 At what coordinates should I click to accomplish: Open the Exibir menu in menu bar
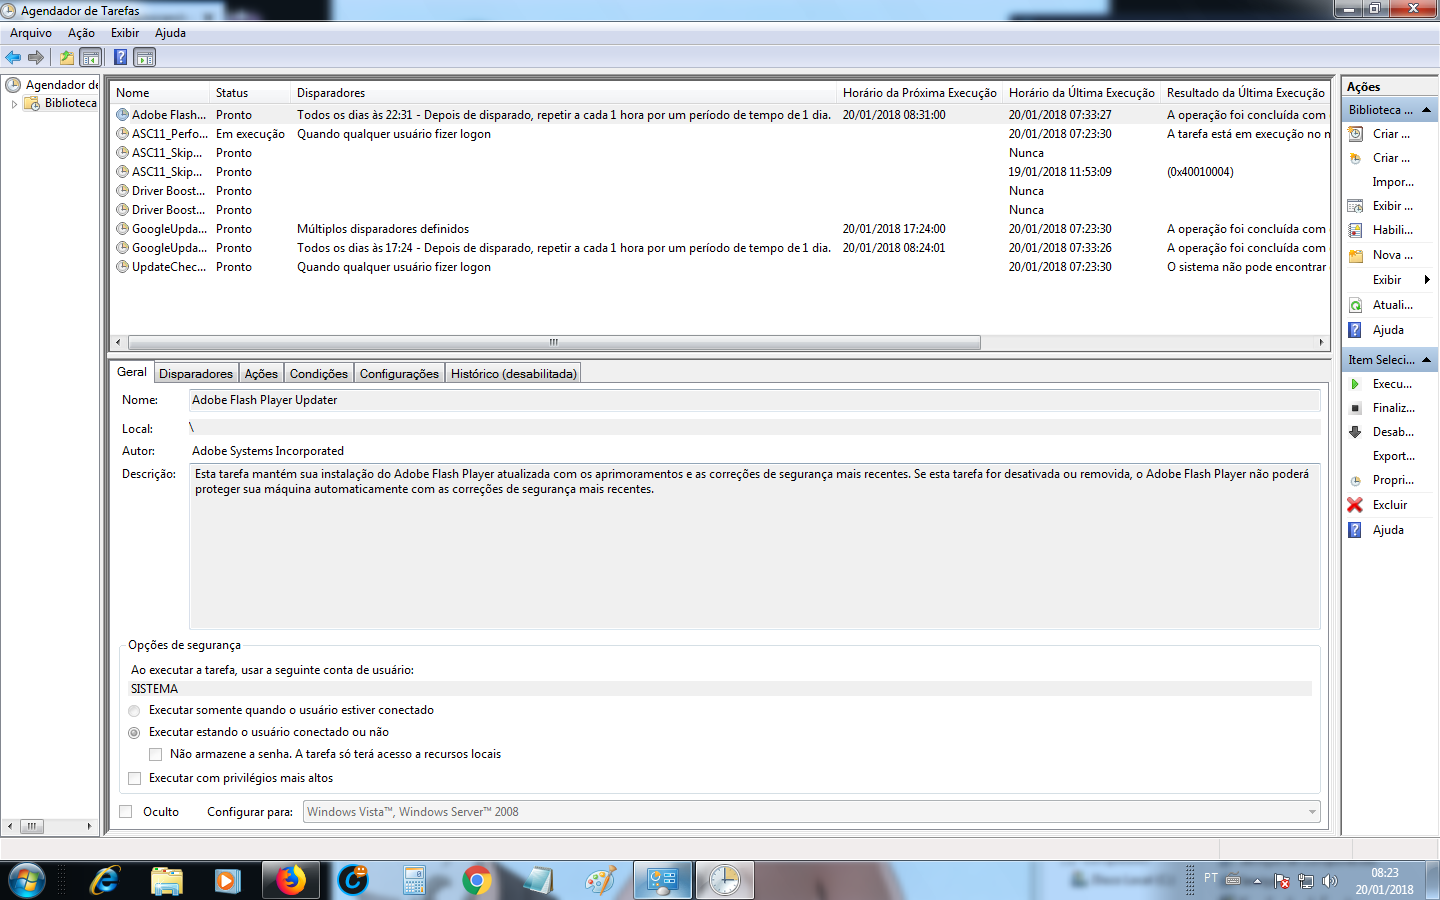pyautogui.click(x=125, y=33)
